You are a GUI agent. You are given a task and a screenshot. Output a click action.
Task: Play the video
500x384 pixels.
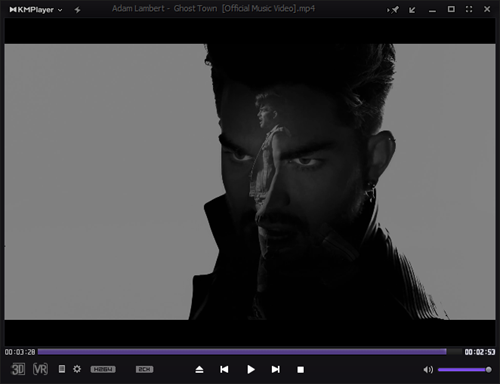(251, 369)
